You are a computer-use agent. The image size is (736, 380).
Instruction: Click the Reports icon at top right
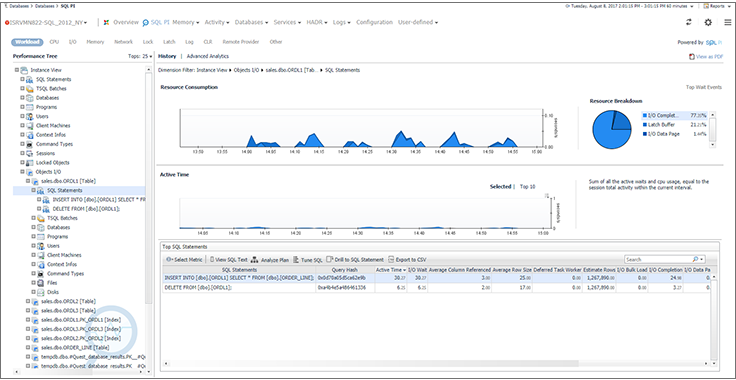click(706, 6)
